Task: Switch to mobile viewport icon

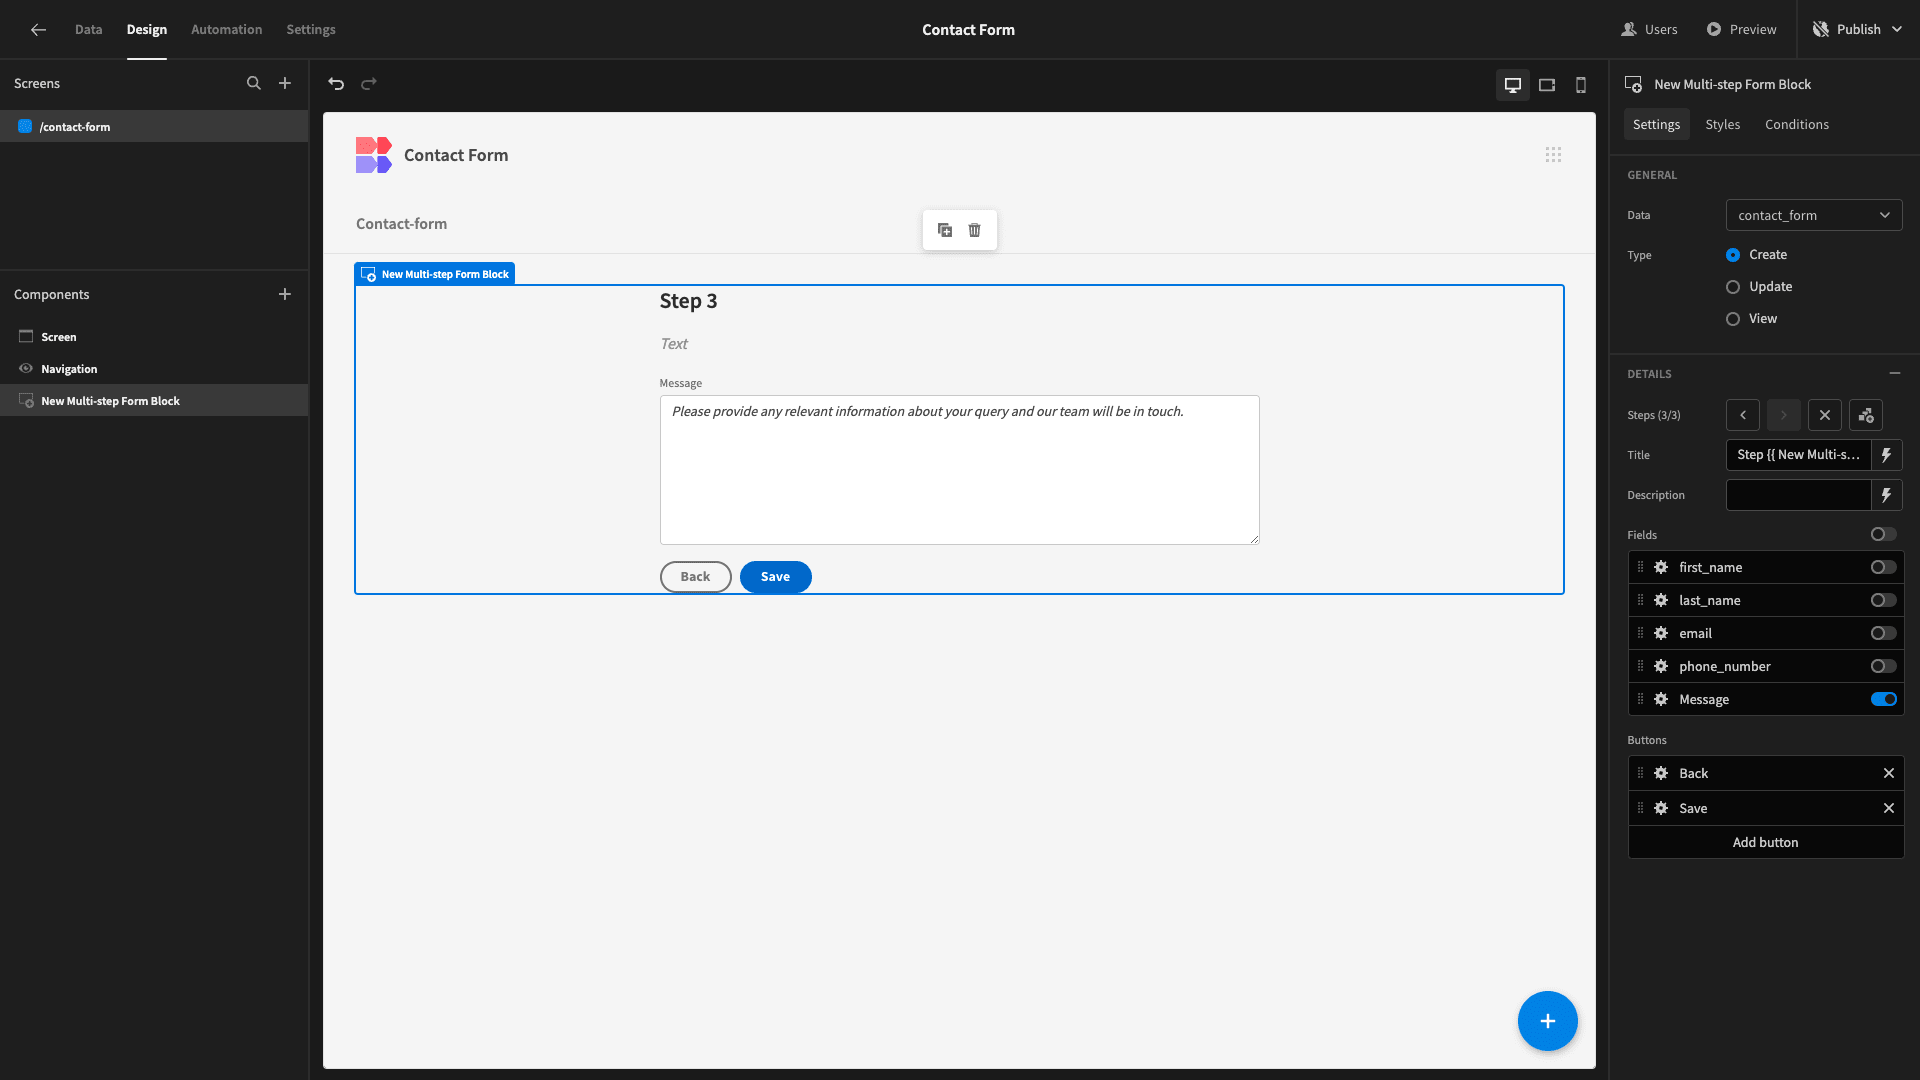Action: (1581, 84)
